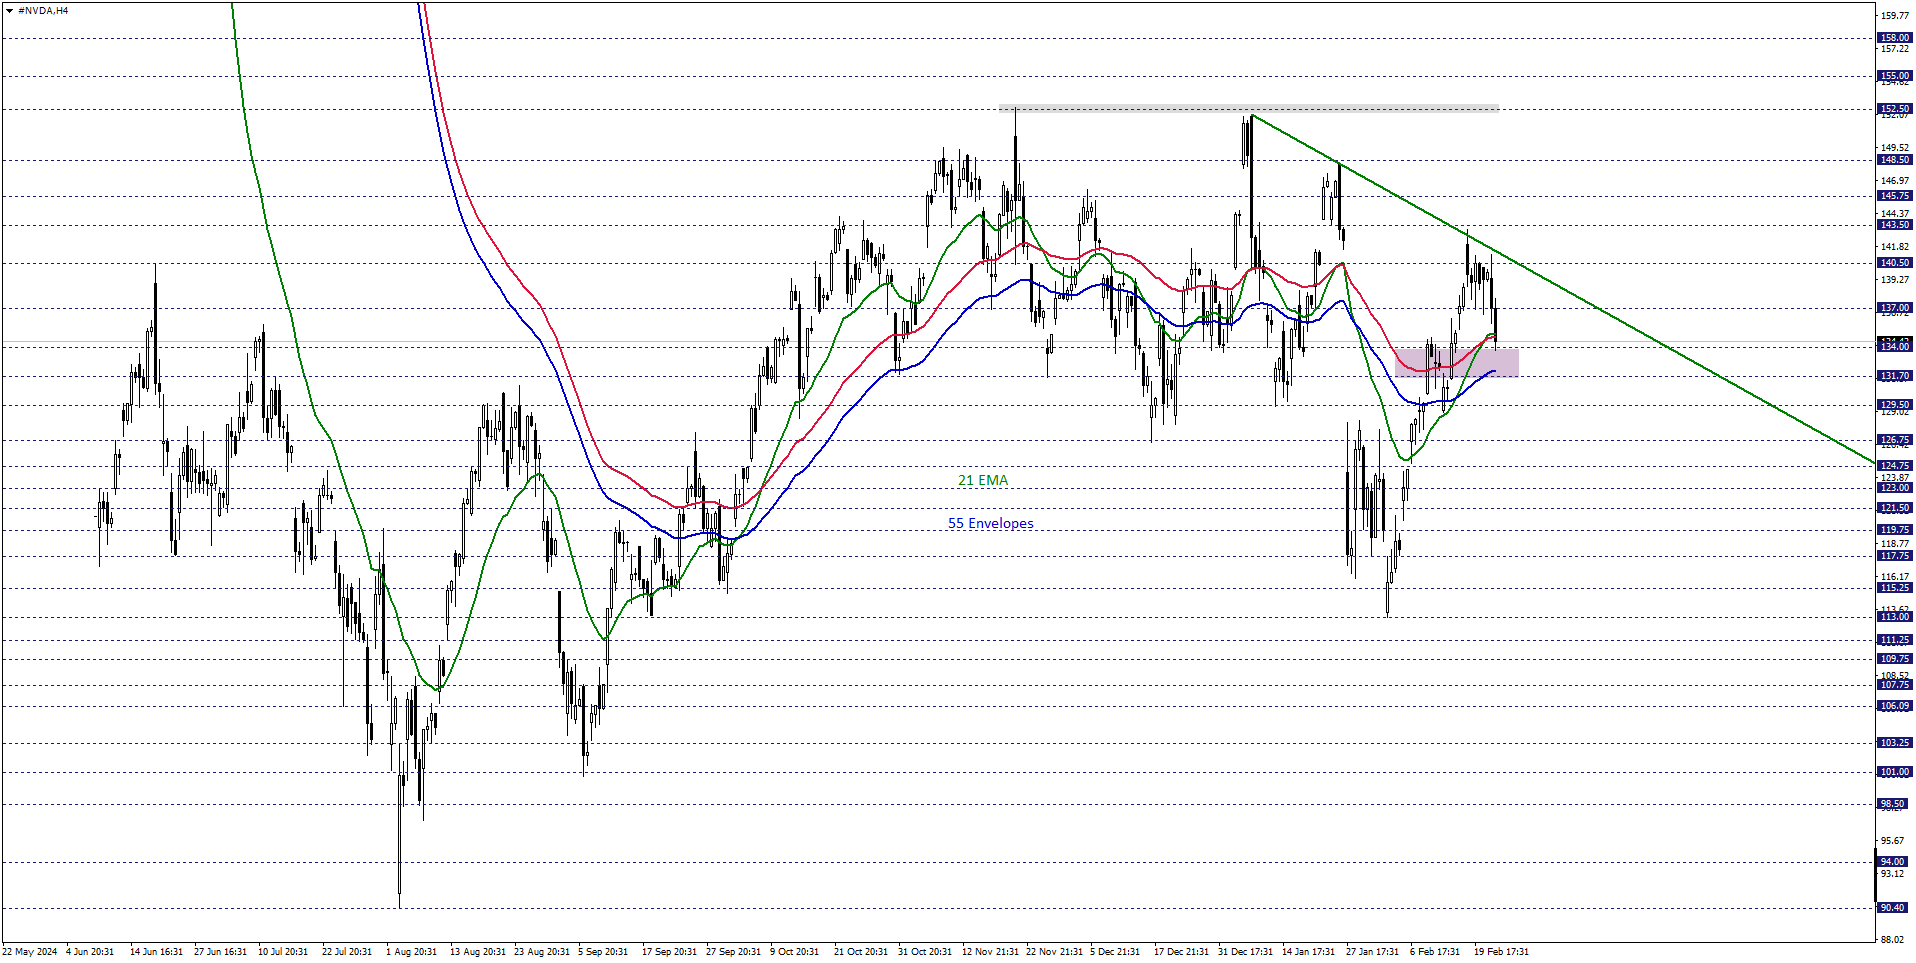Click the 88.02 price scale value

[1892, 940]
